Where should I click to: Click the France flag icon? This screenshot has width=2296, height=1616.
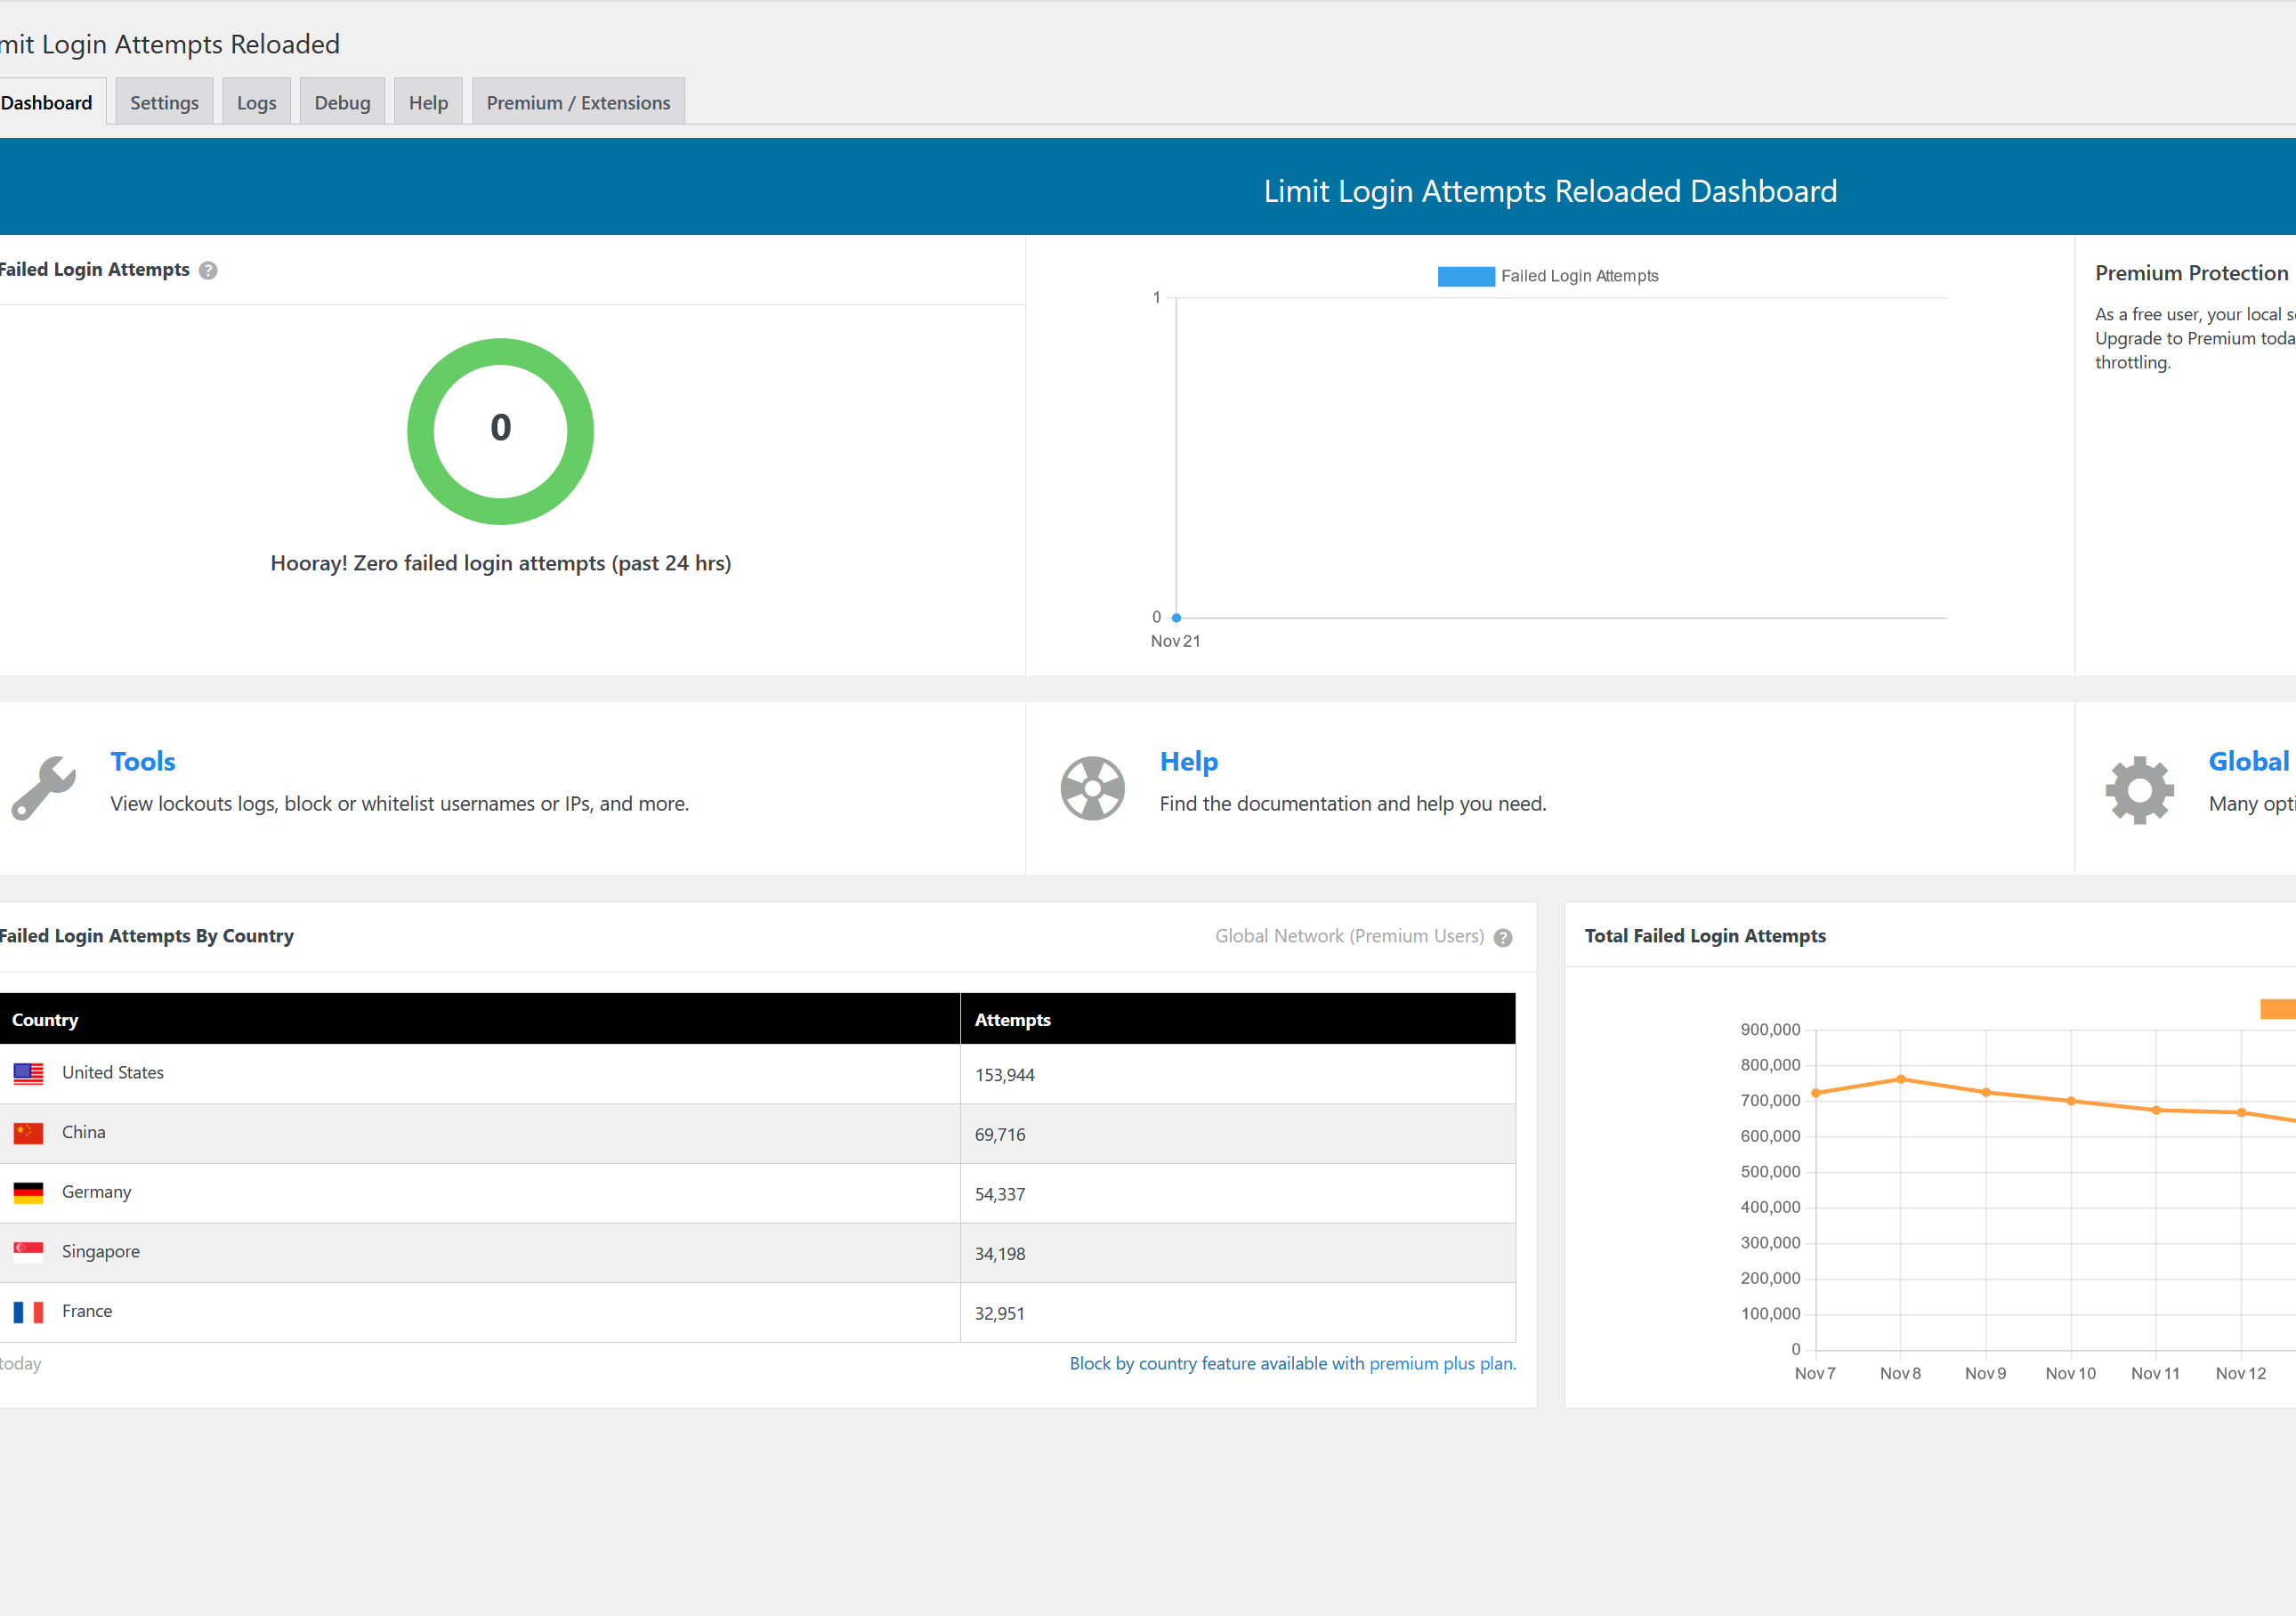point(28,1312)
